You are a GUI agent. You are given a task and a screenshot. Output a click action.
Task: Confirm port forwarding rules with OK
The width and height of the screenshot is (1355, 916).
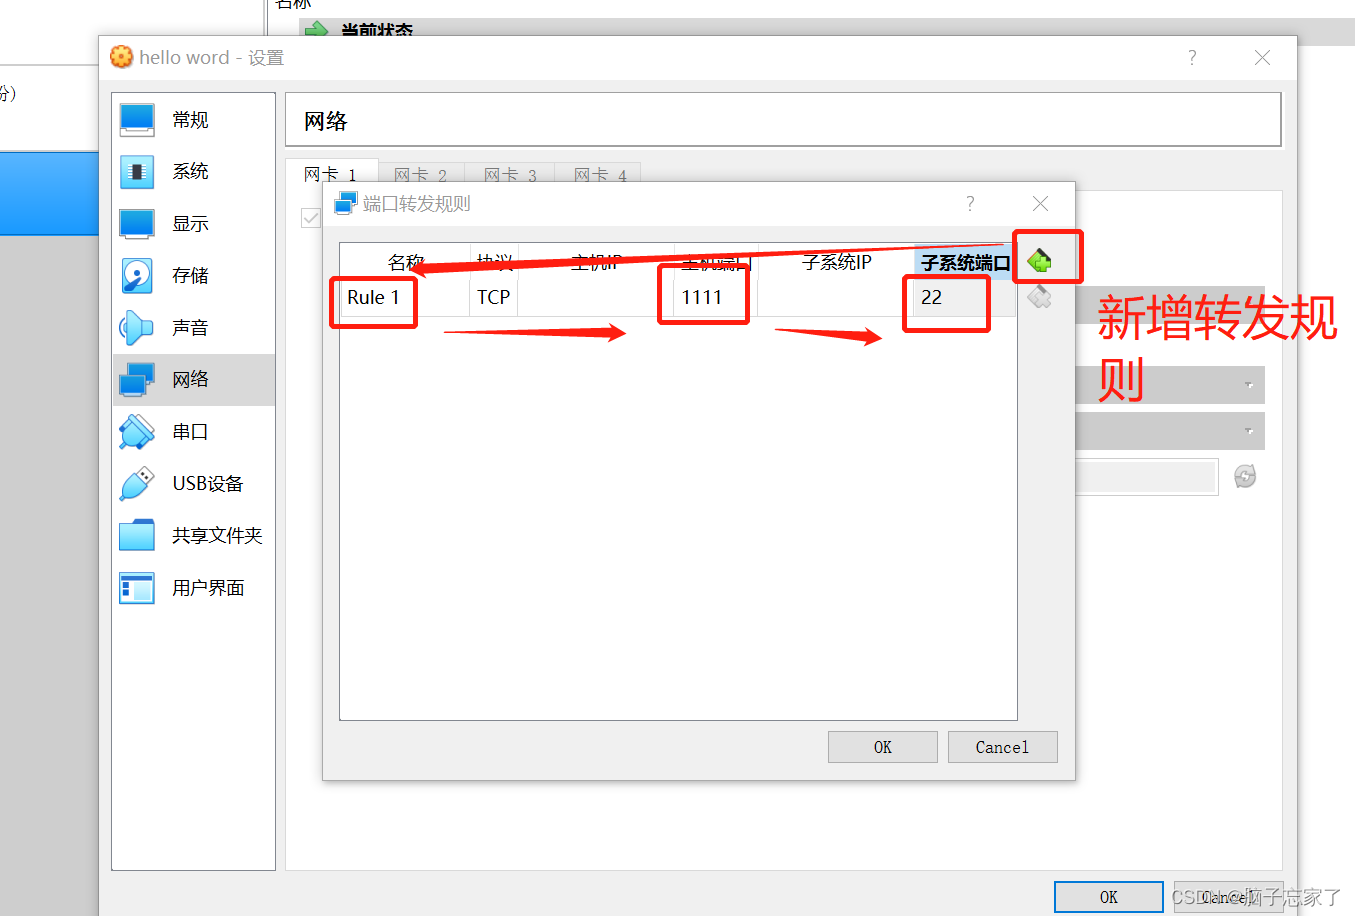click(882, 746)
